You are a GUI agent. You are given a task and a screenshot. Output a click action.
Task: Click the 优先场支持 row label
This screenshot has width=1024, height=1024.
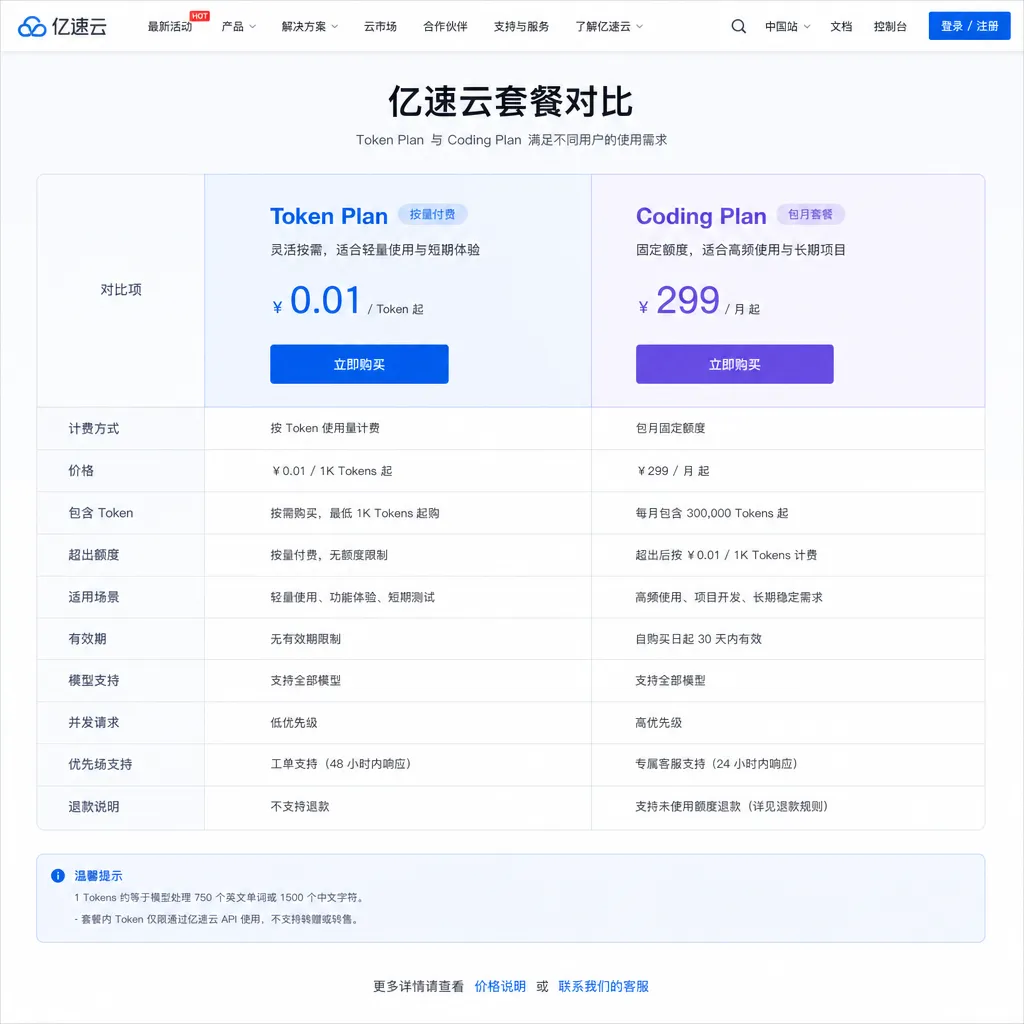(x=100, y=764)
